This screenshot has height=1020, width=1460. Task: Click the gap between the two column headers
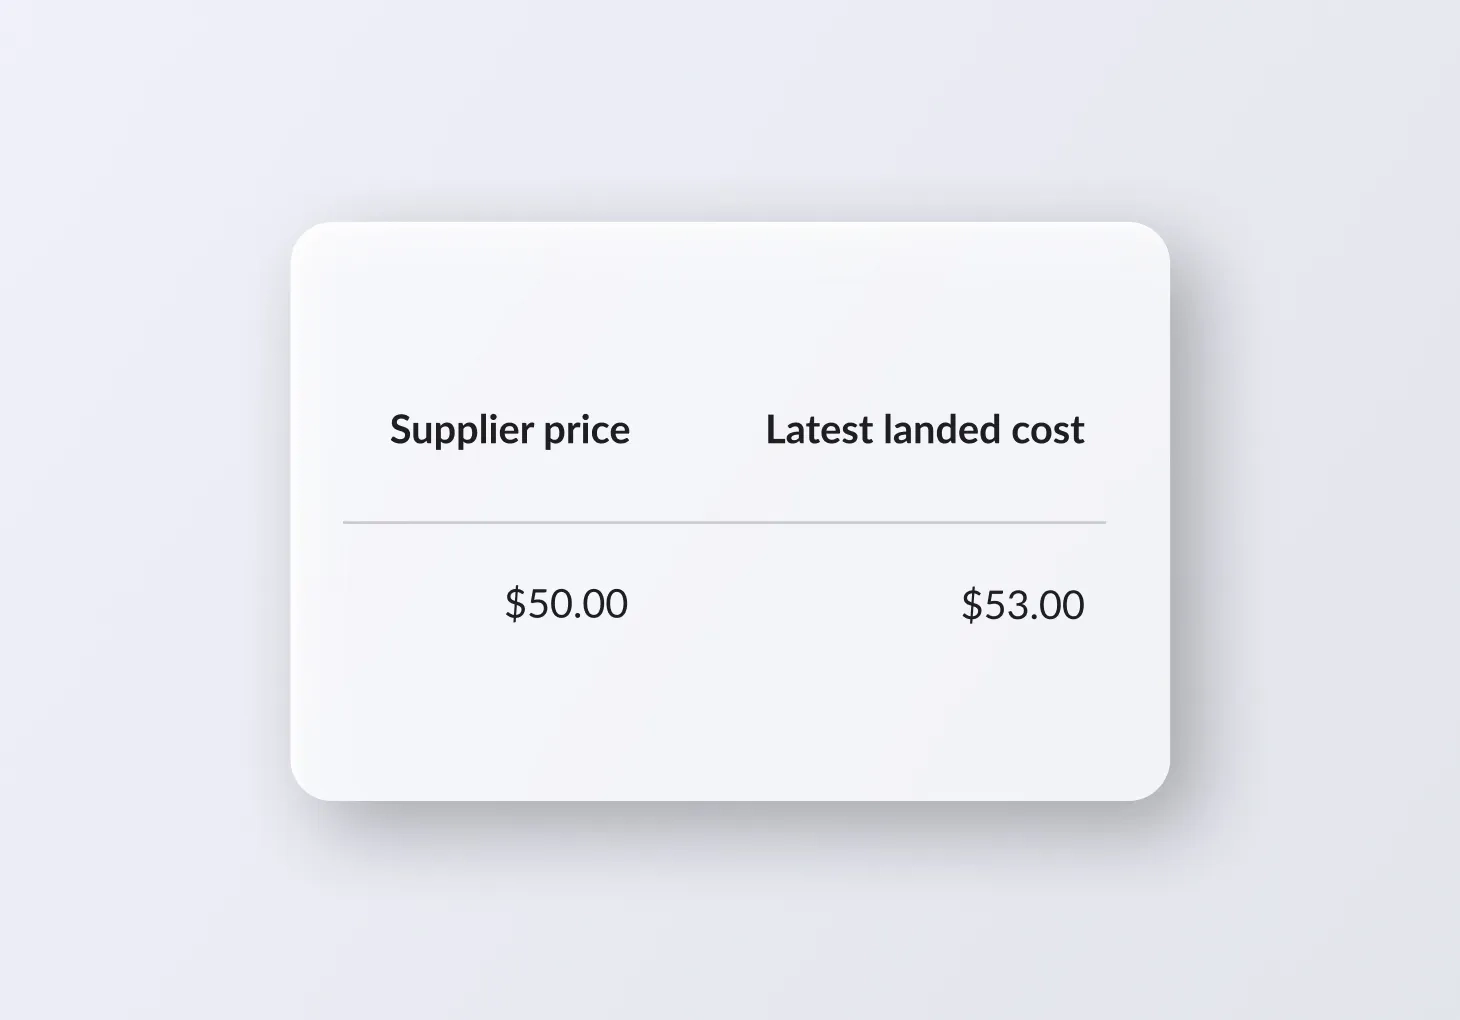tap(698, 430)
